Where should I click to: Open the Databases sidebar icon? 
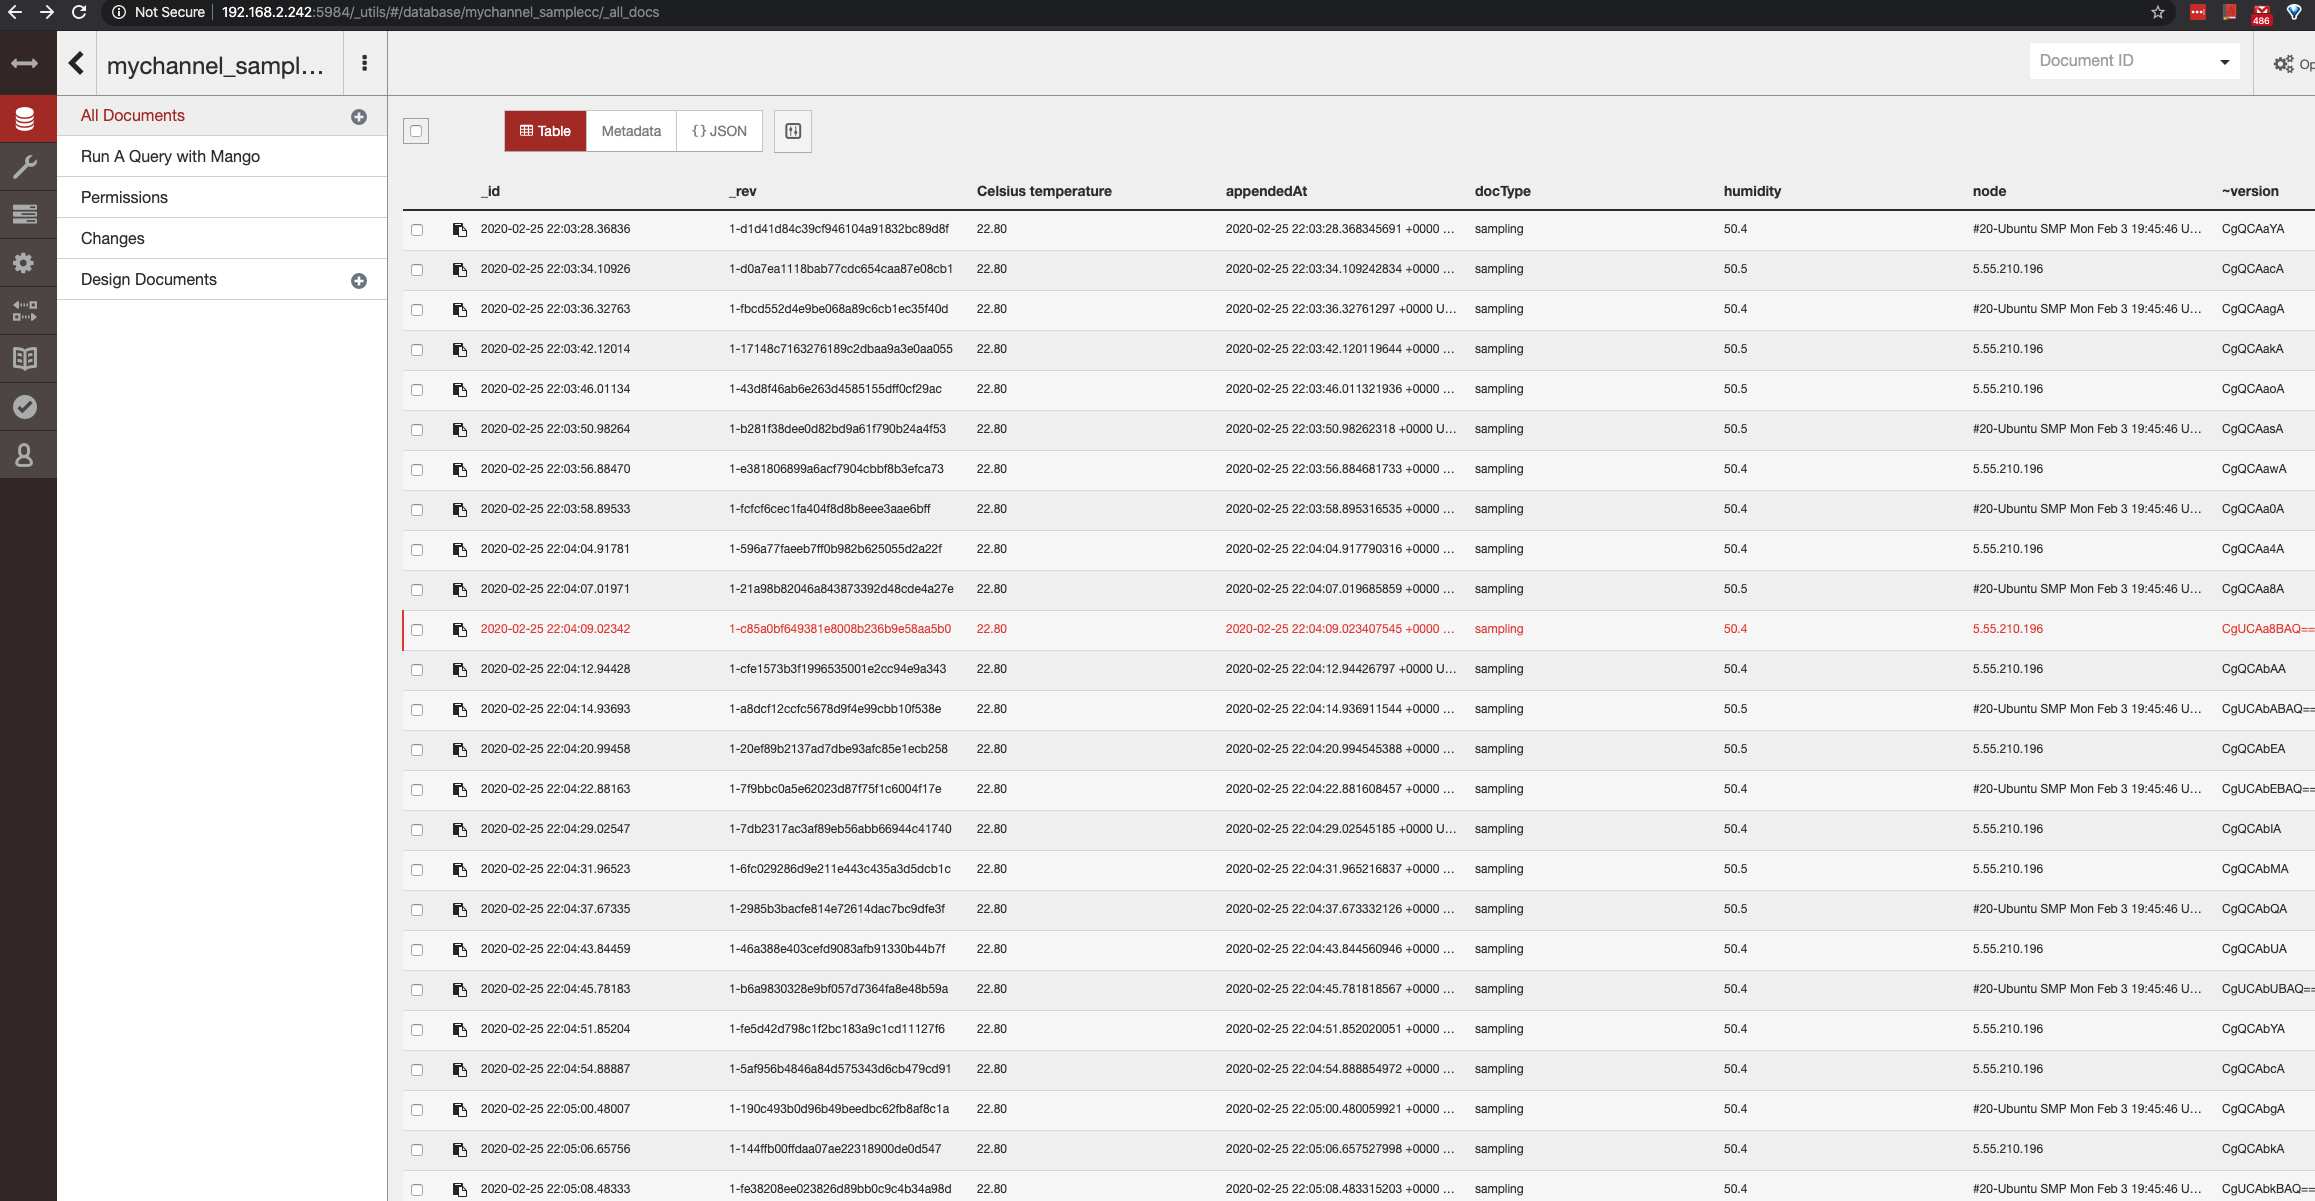(25, 119)
